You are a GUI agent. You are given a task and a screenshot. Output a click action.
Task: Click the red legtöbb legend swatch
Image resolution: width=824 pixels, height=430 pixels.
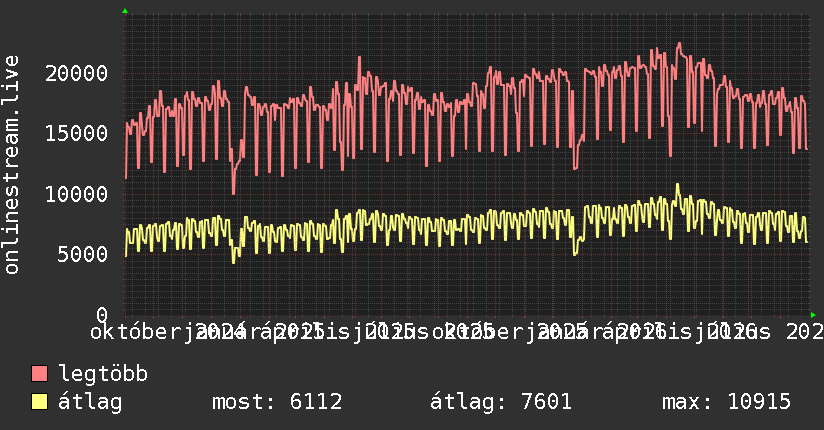tap(39, 374)
